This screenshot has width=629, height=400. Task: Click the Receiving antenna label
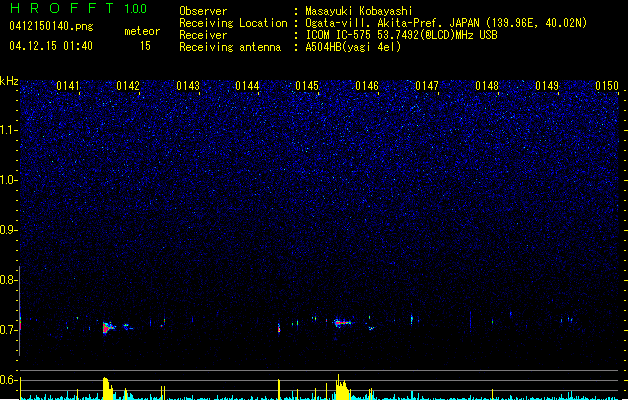coord(230,47)
